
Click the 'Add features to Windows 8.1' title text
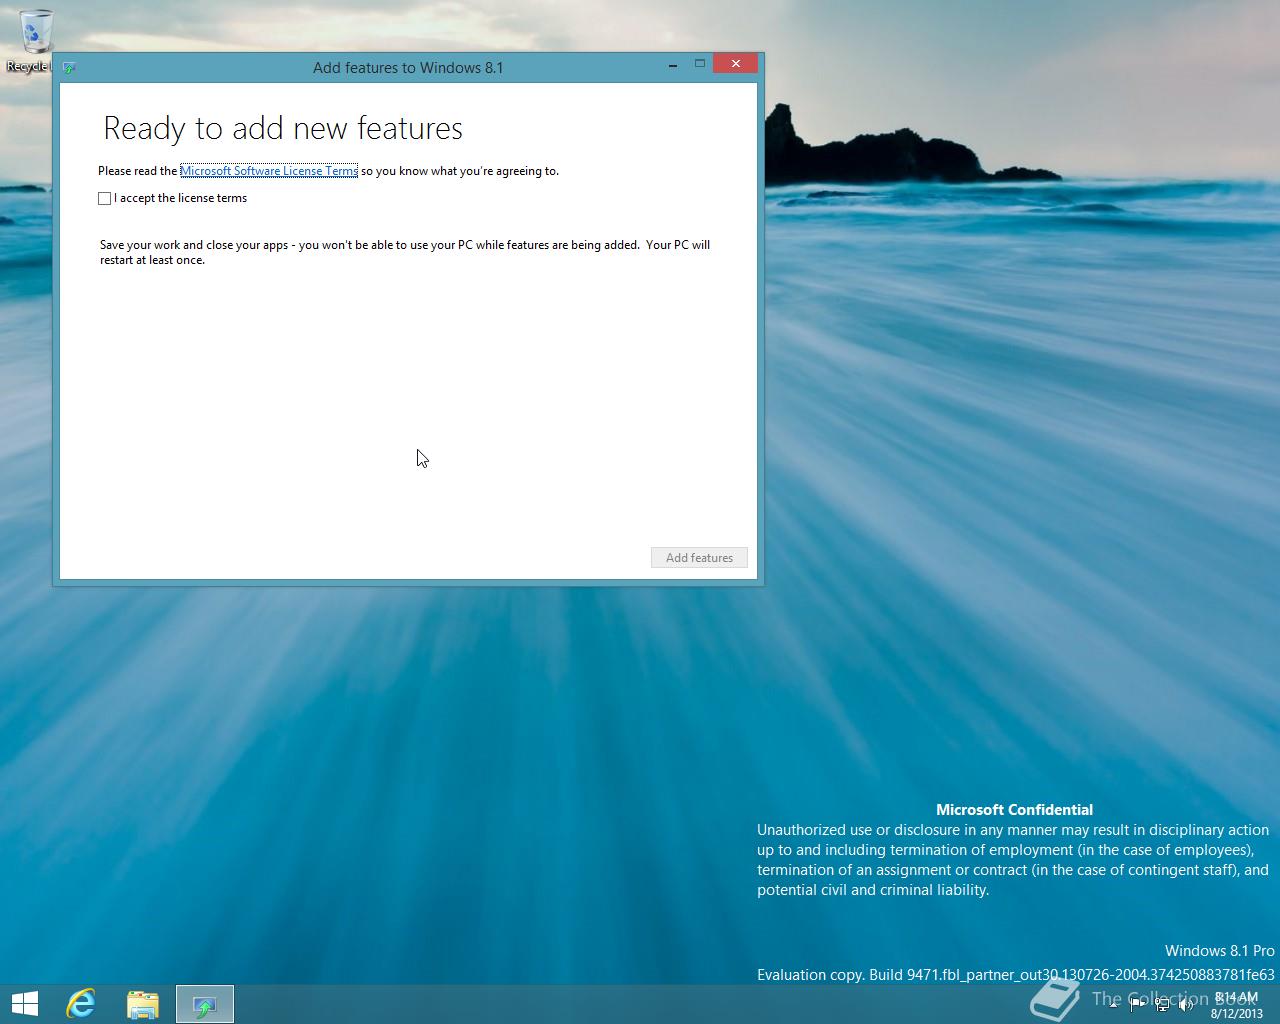click(408, 68)
